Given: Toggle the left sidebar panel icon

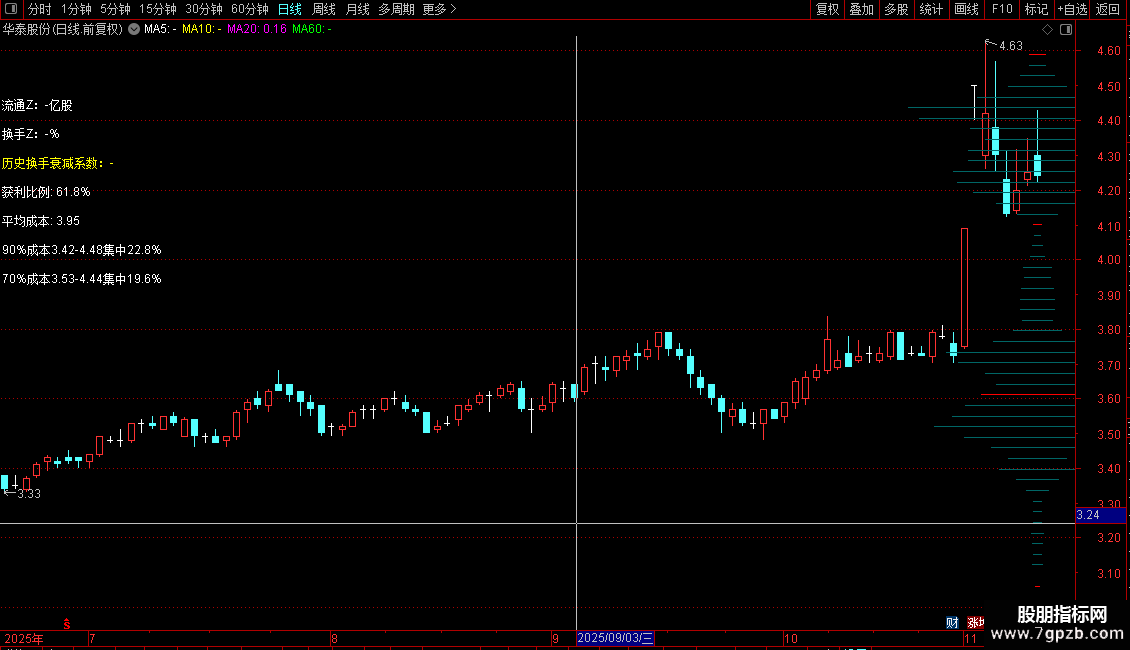Looking at the screenshot, I should (x=11, y=9).
